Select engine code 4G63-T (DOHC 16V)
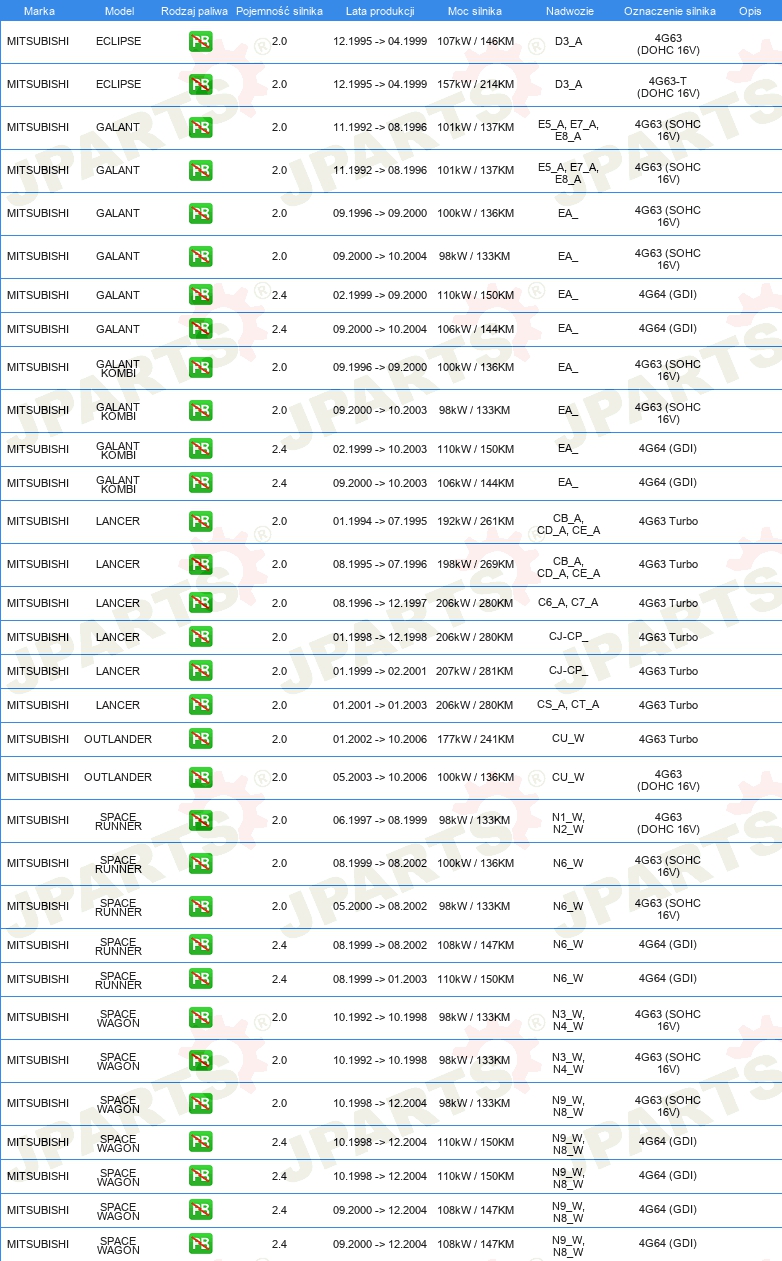782x1261 pixels. pyautogui.click(x=668, y=88)
